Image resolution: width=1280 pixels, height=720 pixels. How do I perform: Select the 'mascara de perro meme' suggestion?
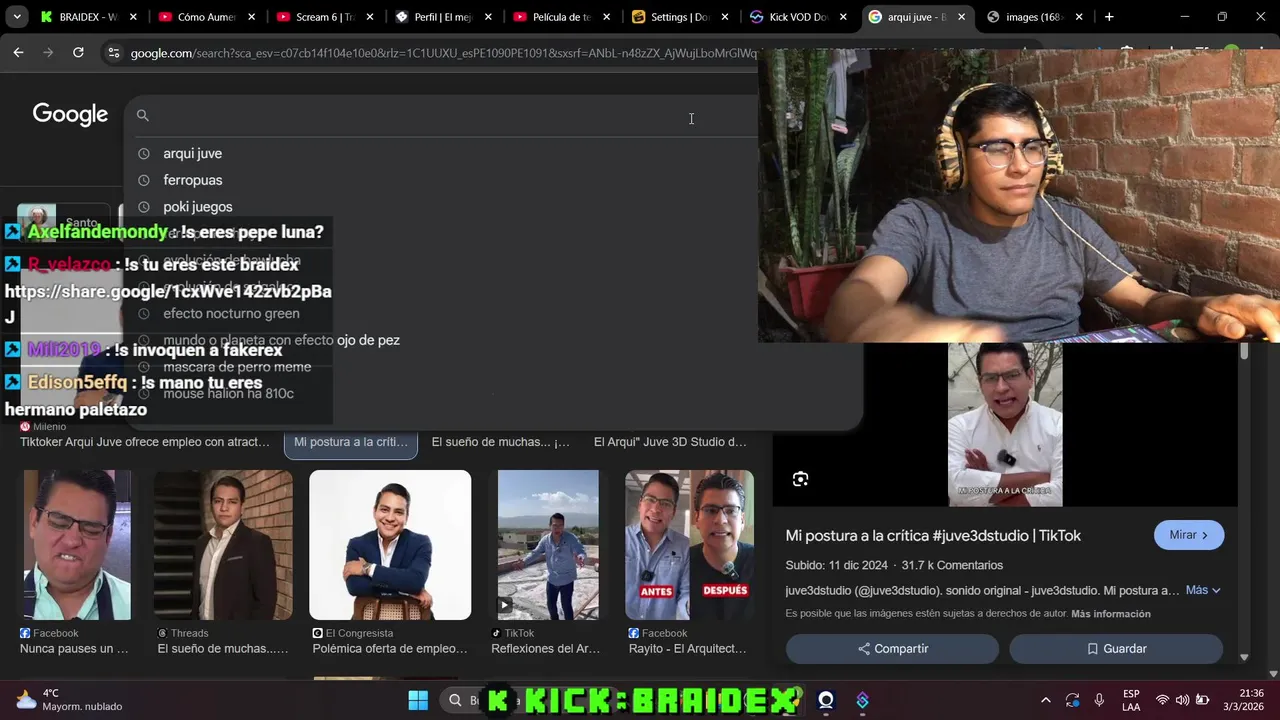237,367
